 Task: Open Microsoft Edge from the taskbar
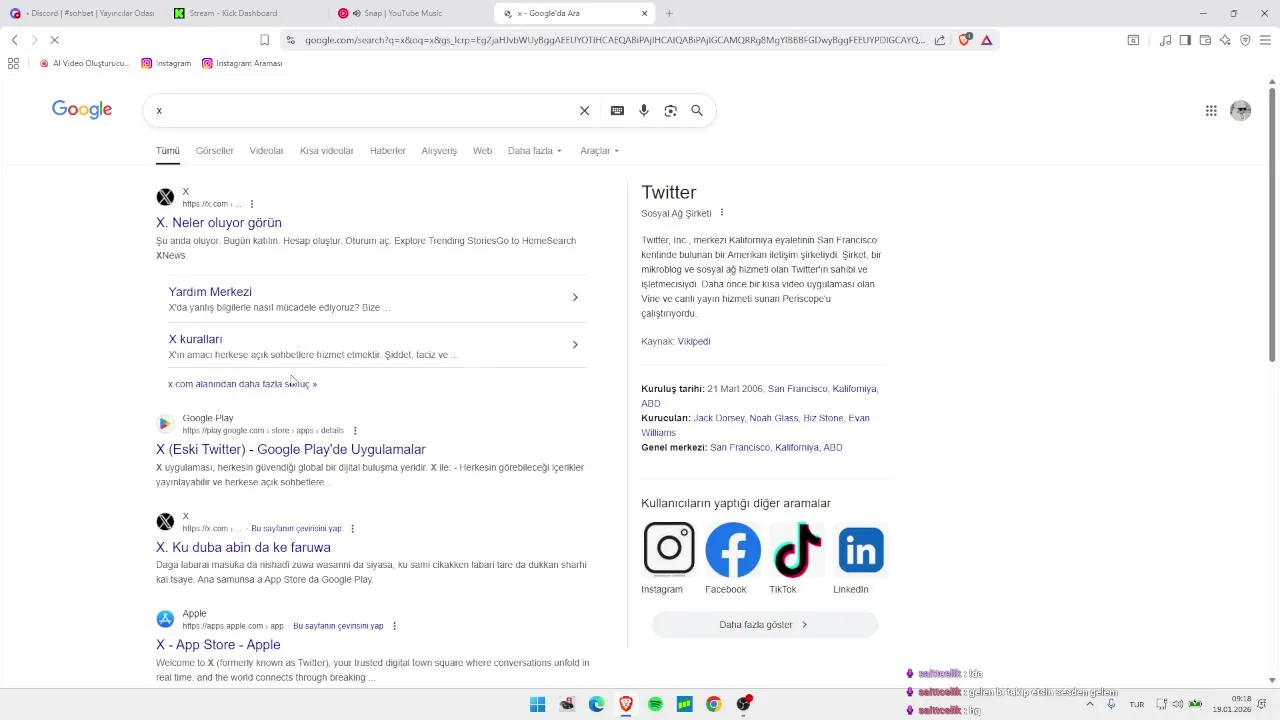pos(596,704)
